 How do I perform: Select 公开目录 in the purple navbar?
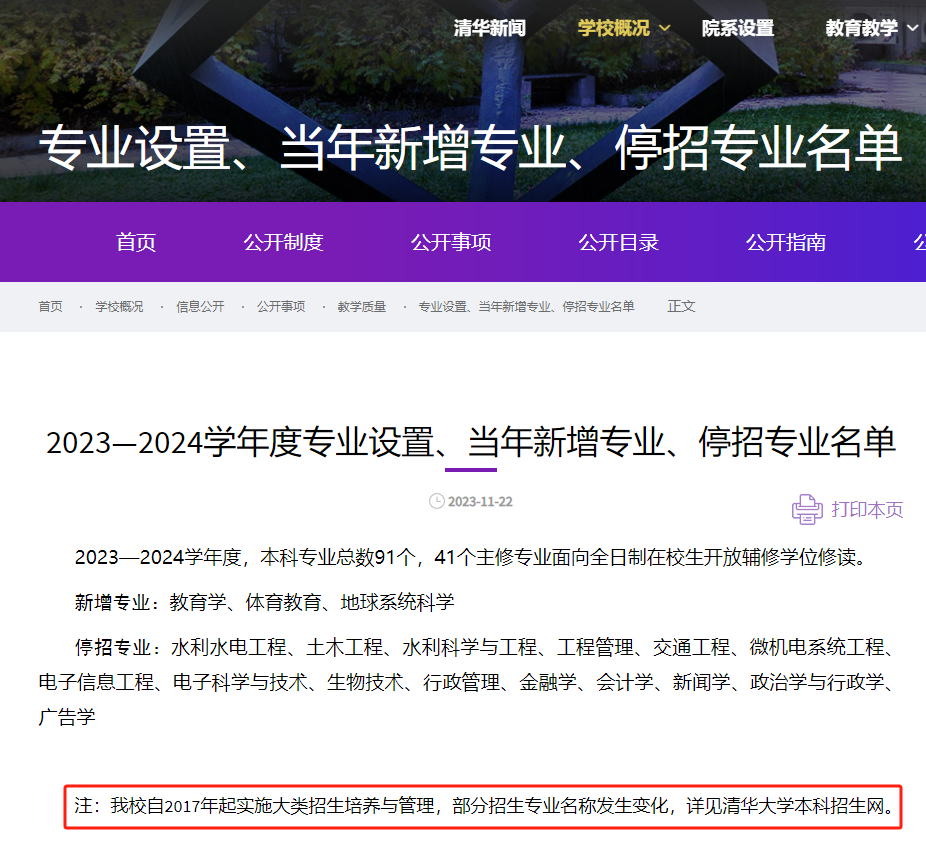point(618,242)
